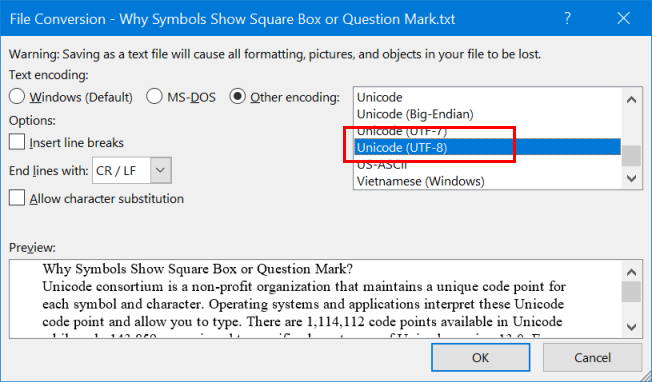Click the Help question mark icon
The width and height of the screenshot is (652, 382).
[567, 18]
